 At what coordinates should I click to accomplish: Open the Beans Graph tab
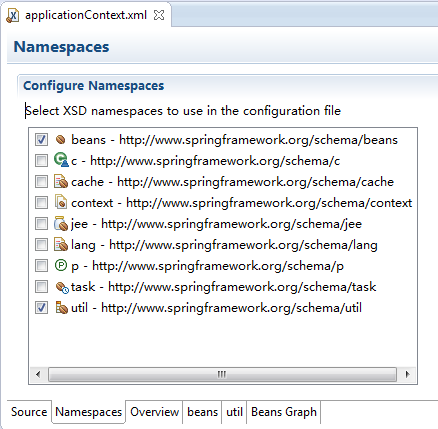[x=284, y=412]
